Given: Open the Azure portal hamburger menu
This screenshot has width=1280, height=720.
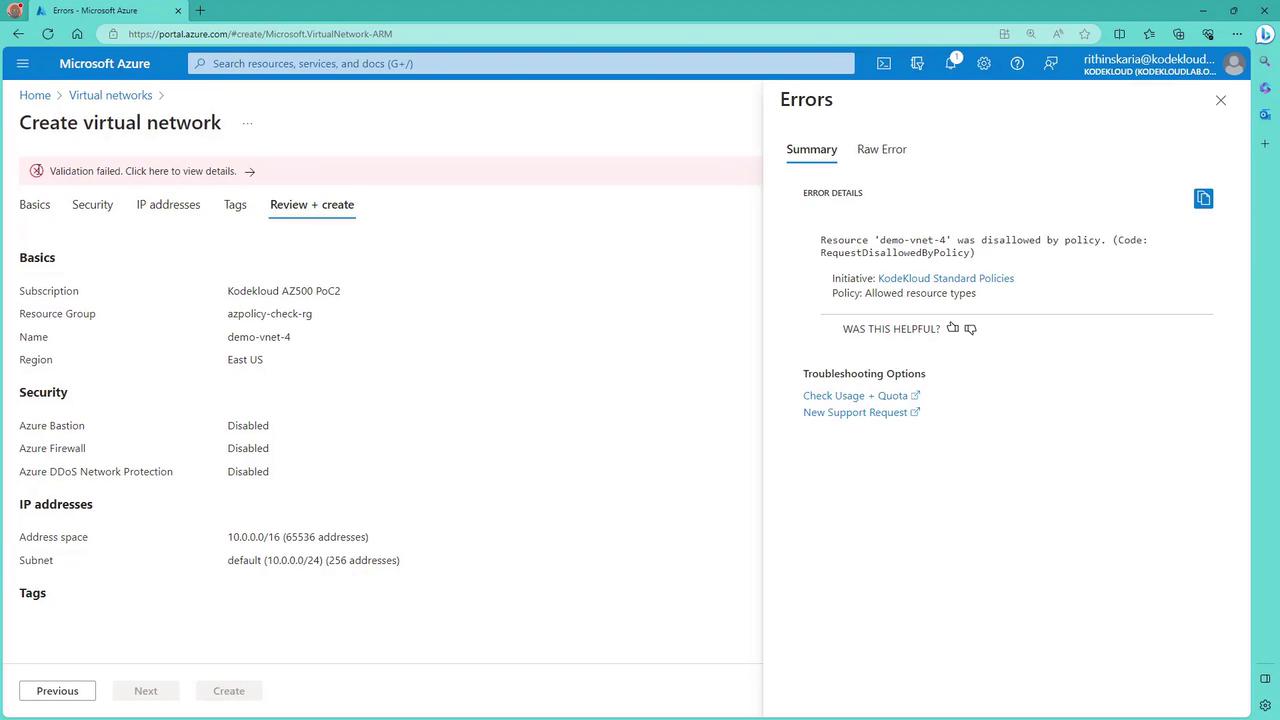Looking at the screenshot, I should 23,64.
